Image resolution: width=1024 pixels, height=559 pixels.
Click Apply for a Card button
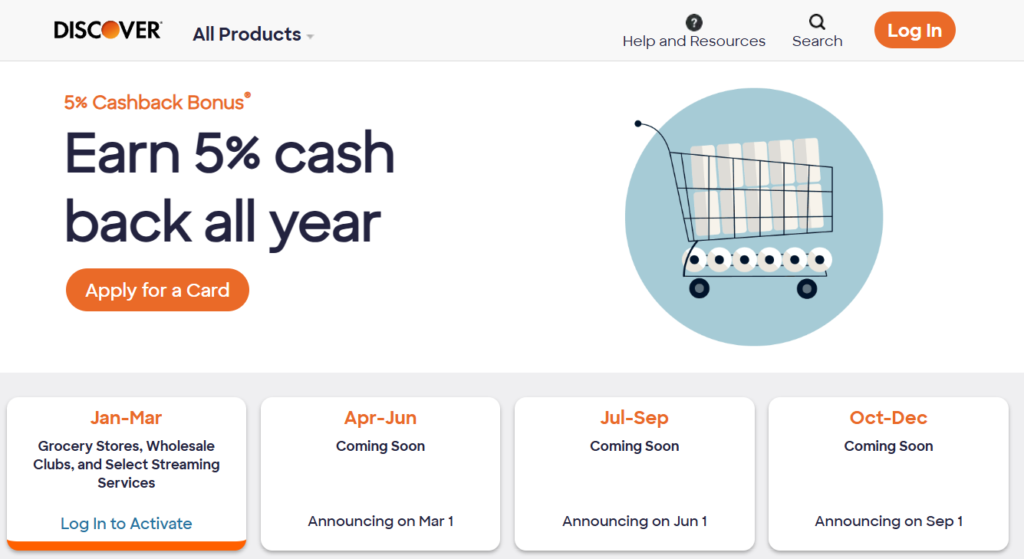tap(157, 290)
